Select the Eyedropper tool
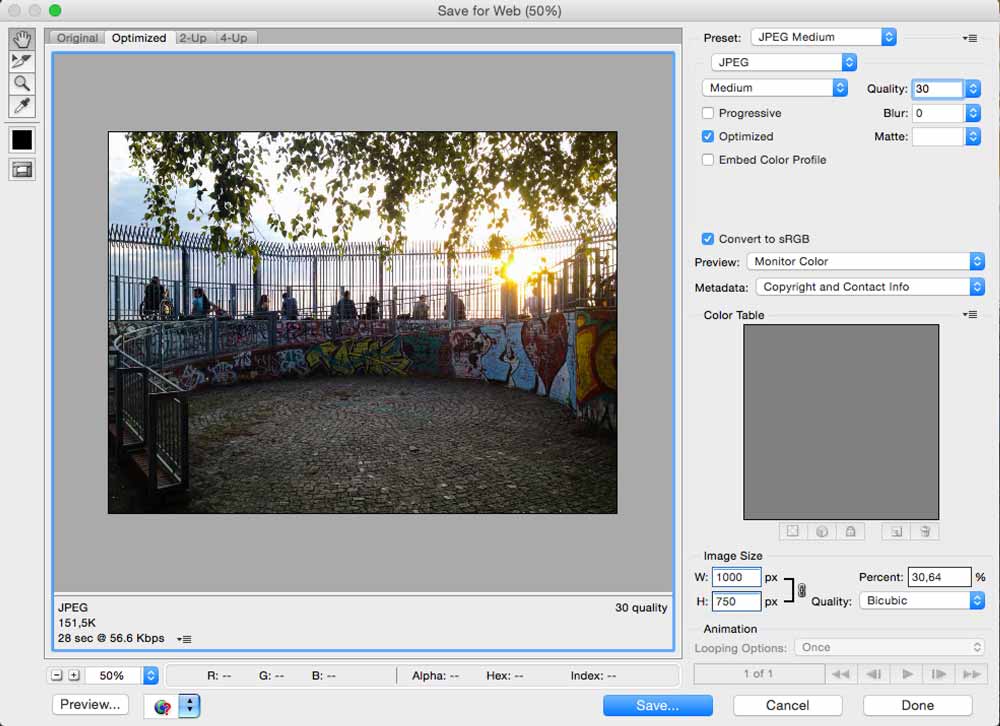Image resolution: width=1000 pixels, height=726 pixels. [x=21, y=106]
